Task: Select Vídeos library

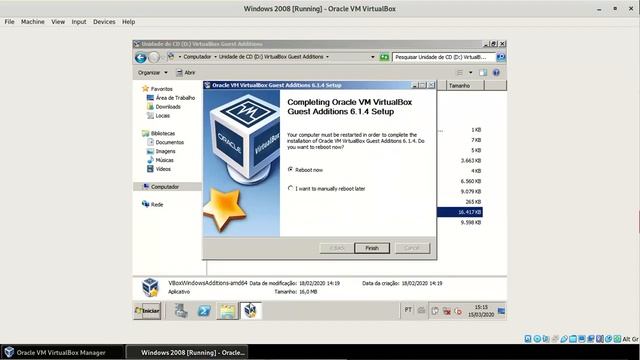Action: click(158, 169)
